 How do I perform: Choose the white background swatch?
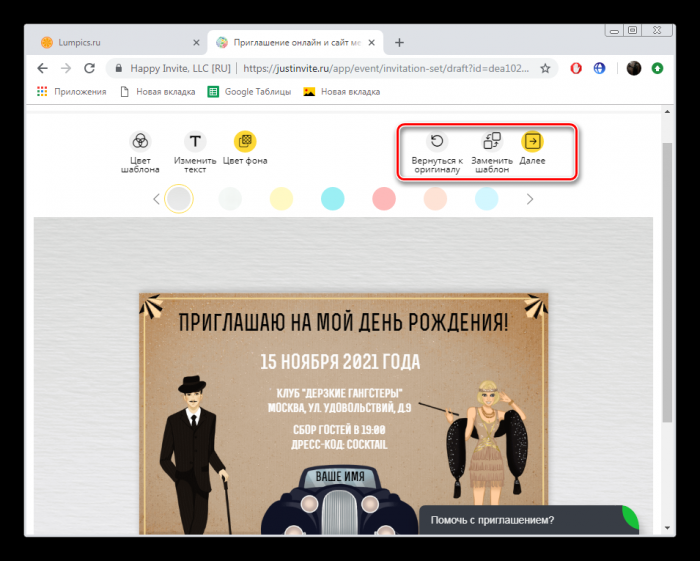(x=230, y=199)
